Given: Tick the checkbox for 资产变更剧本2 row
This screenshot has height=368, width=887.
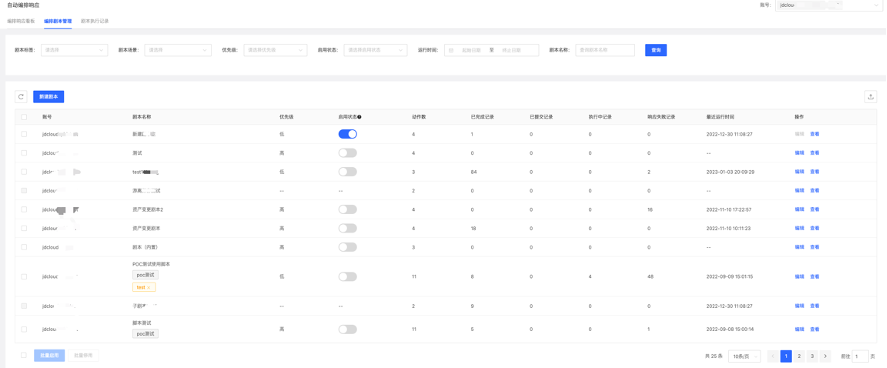Looking at the screenshot, I should [x=24, y=209].
